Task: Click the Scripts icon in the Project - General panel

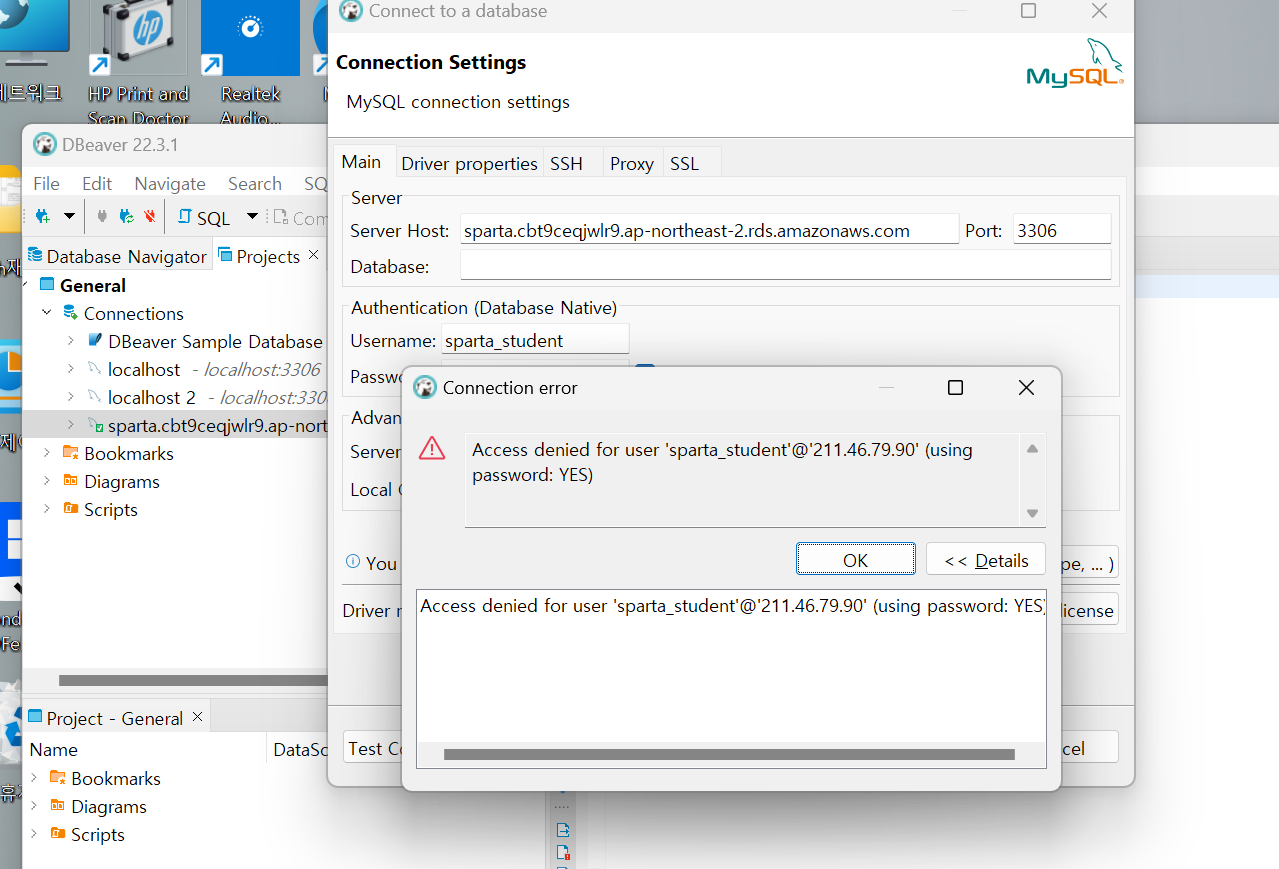Action: pyautogui.click(x=57, y=834)
